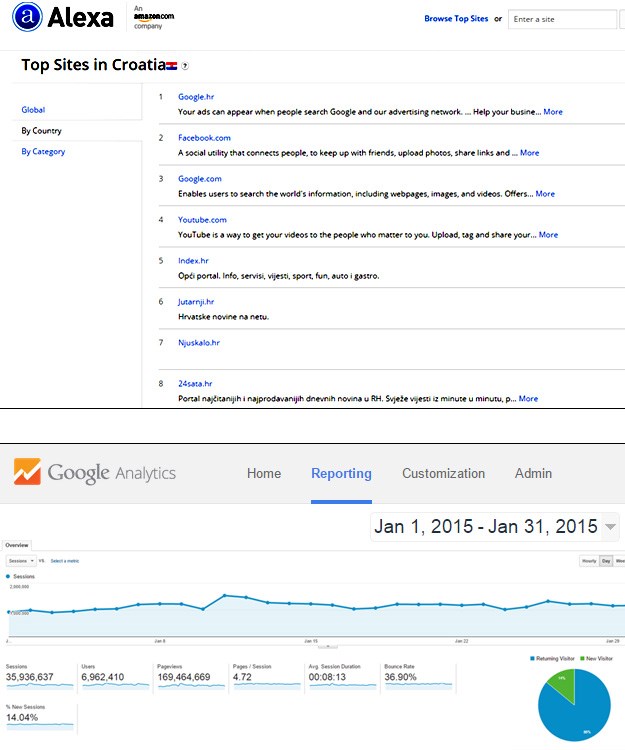Click the Croatia flag icon

coord(172,66)
